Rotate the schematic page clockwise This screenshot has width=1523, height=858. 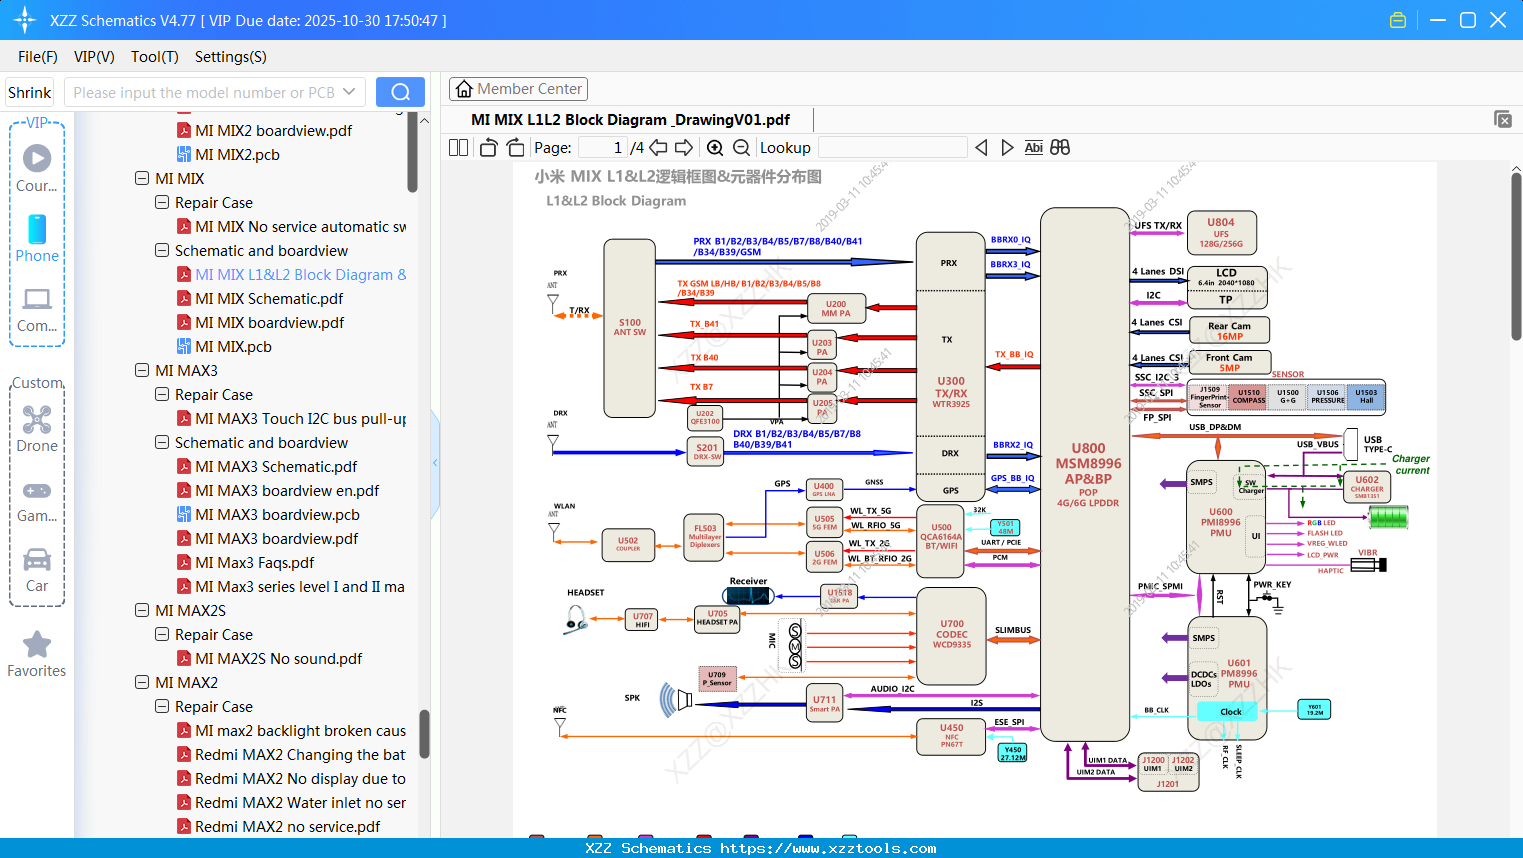pos(514,147)
